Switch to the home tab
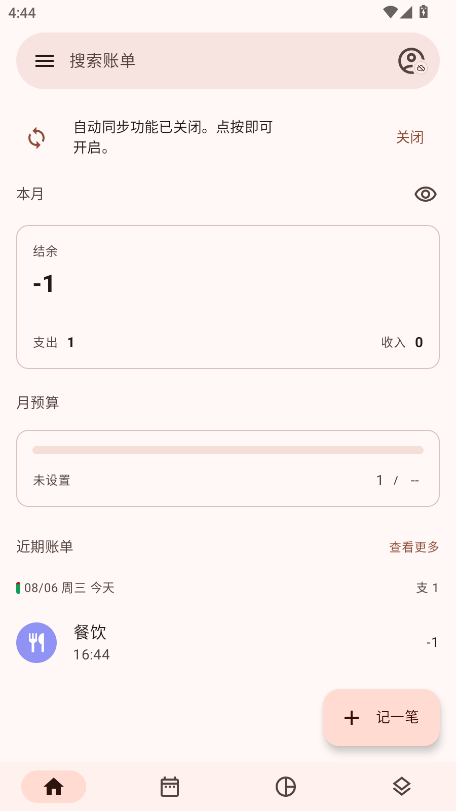The width and height of the screenshot is (456, 811). pos(54,787)
